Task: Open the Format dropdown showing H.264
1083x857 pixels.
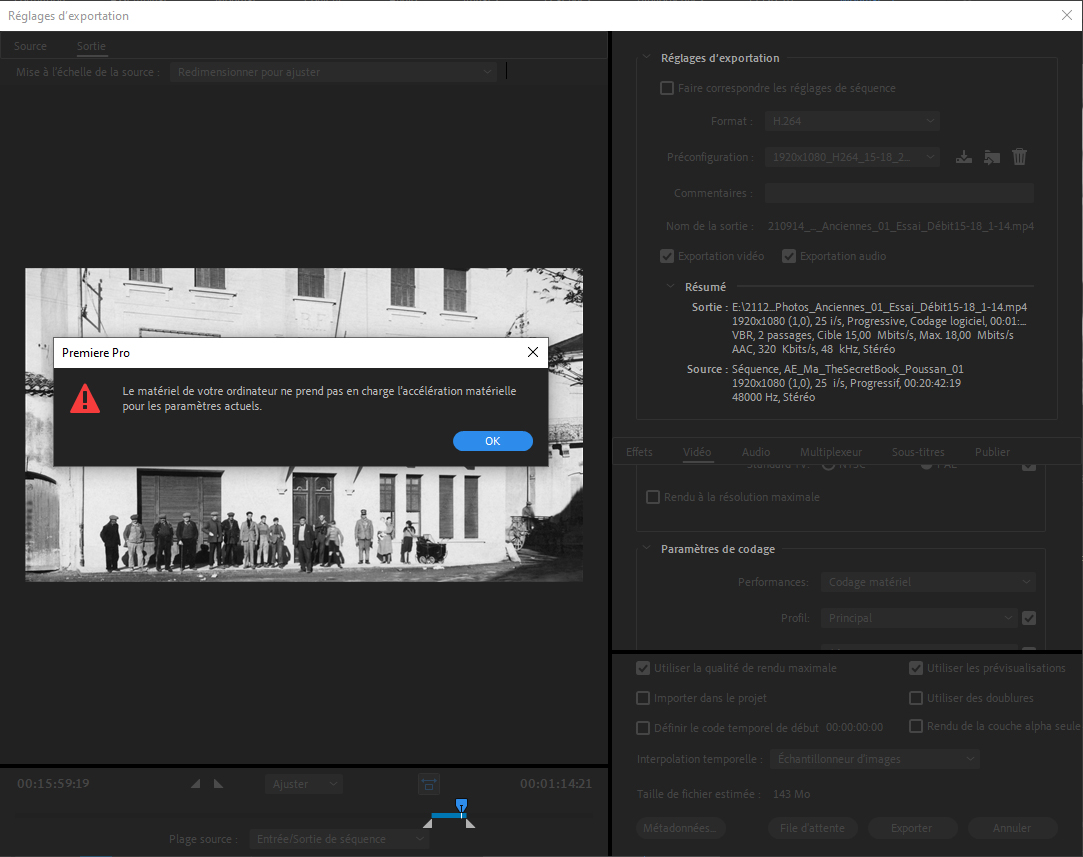Action: 852,121
